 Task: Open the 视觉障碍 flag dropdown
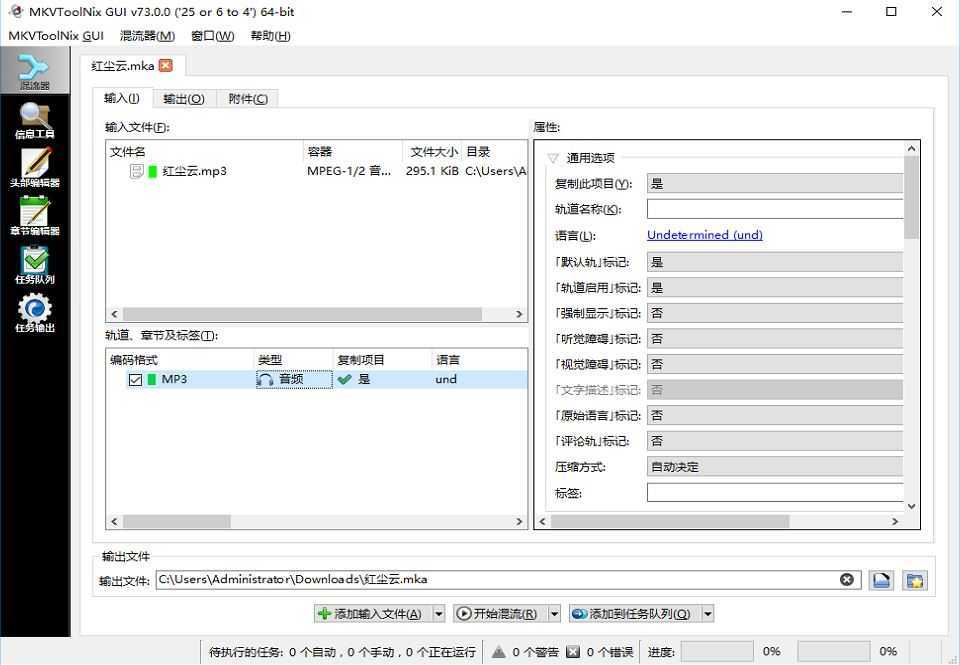pos(774,364)
